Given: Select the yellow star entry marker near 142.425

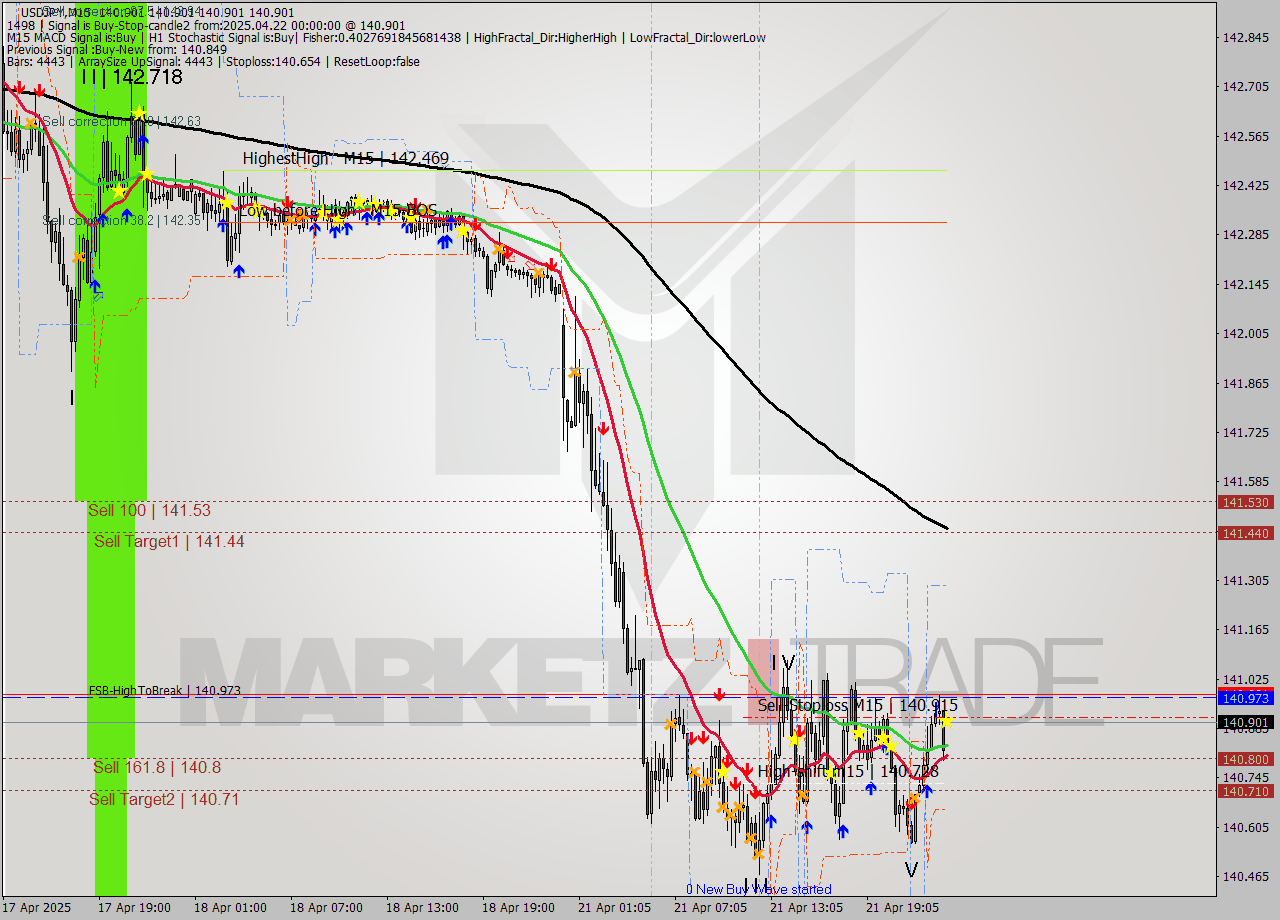Looking at the screenshot, I should pos(146,174).
